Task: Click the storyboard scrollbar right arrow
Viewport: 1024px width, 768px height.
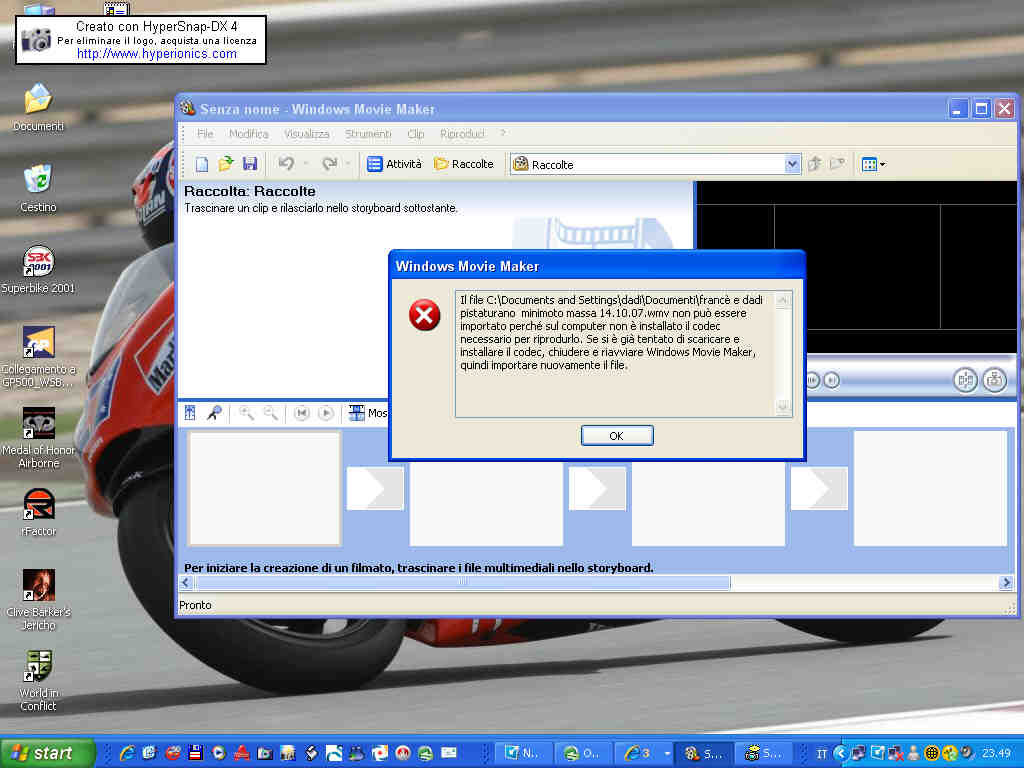Action: [x=1006, y=583]
